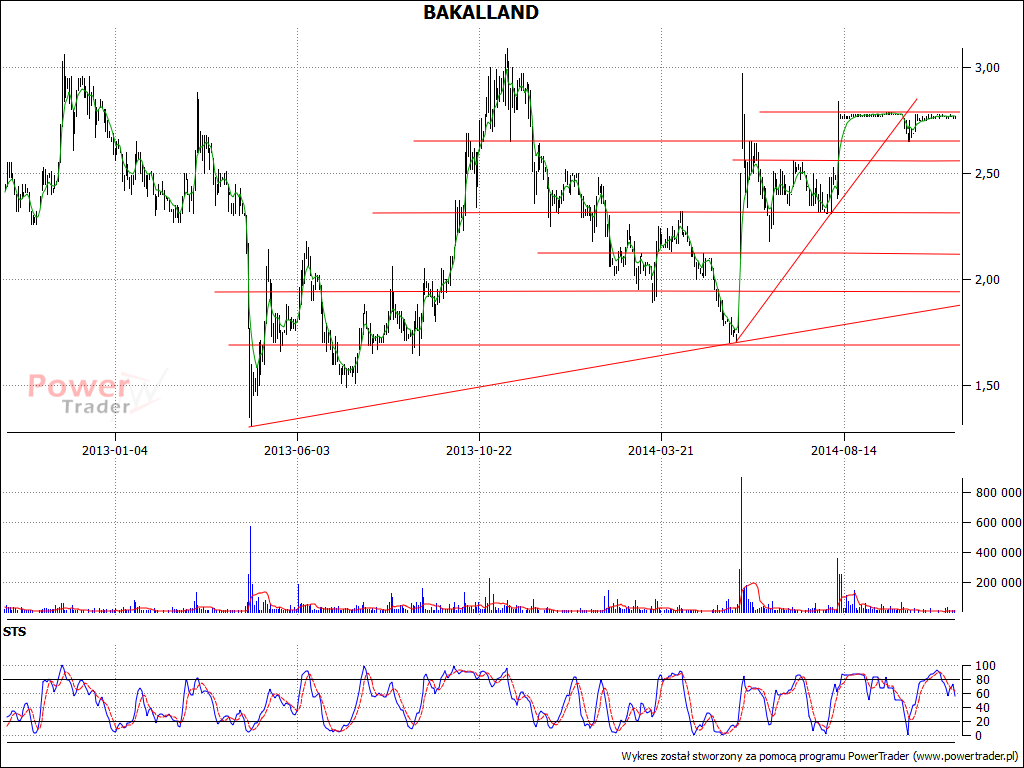Click the STS indicator label

coord(14,632)
